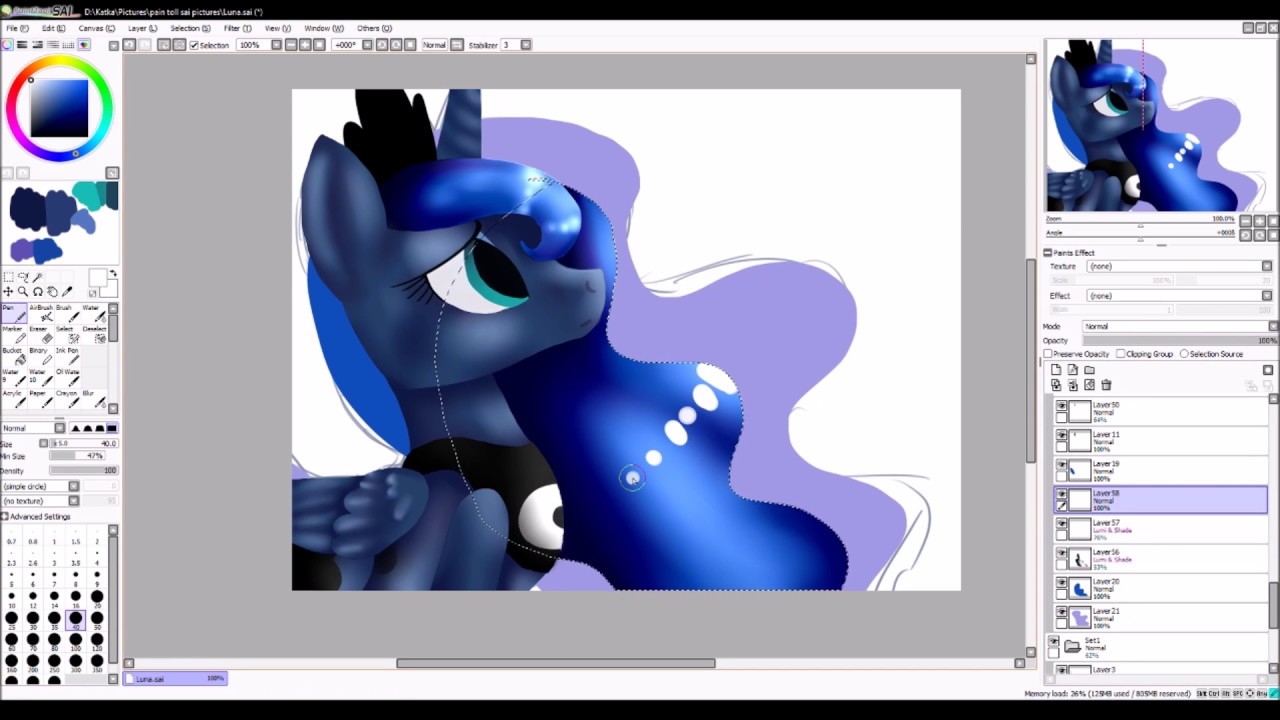Activate the Zoom magnifier tool
This screenshot has height=720, width=1280.
(23, 292)
